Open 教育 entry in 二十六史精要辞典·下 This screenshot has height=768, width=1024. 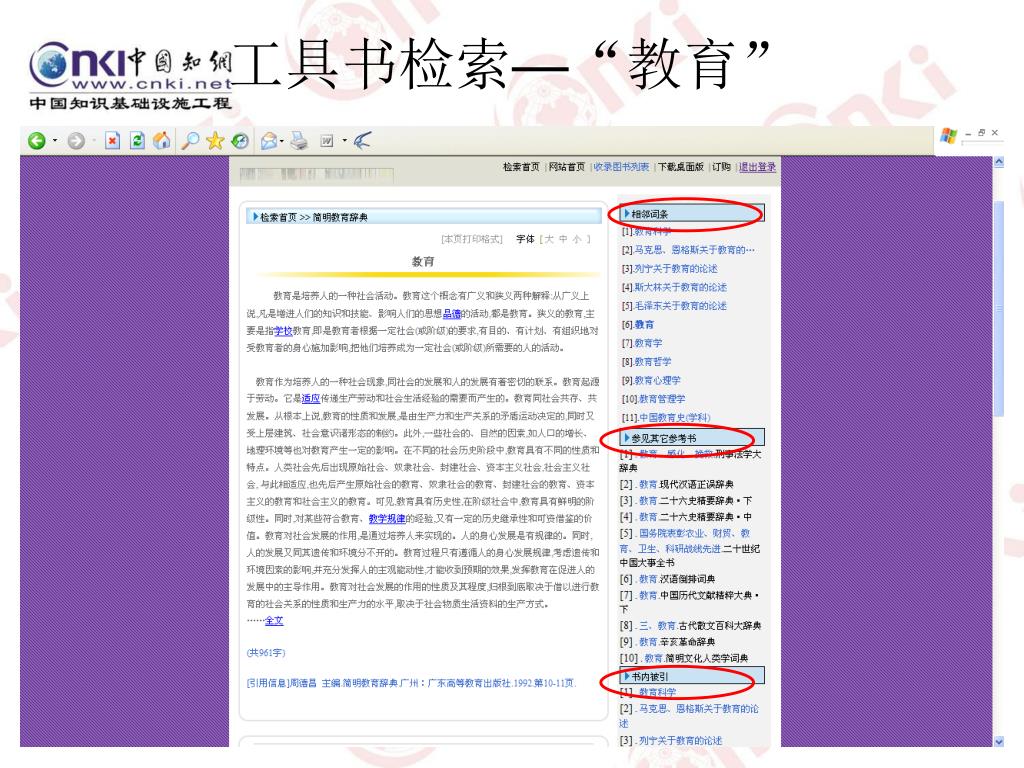648,500
